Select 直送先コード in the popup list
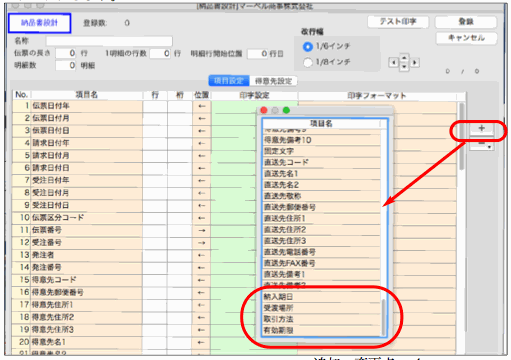 click(x=321, y=162)
